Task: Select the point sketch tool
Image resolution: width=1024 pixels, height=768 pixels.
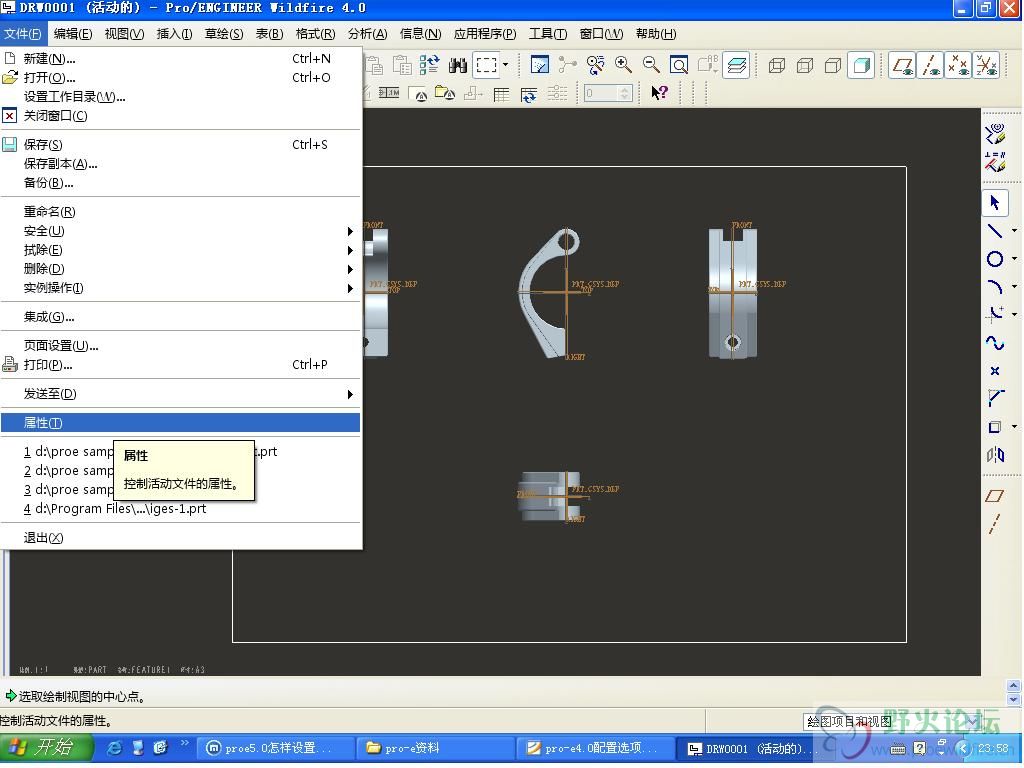Action: pyautogui.click(x=994, y=371)
